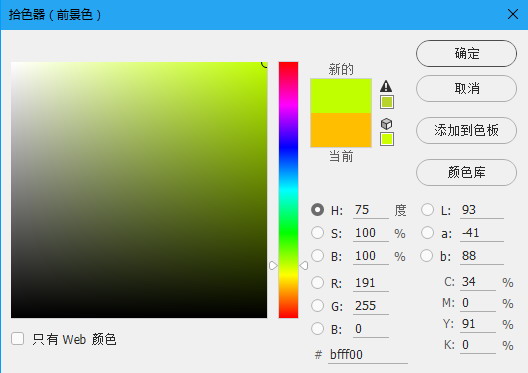
Task: Click the K field showing 0
Action: (478, 345)
